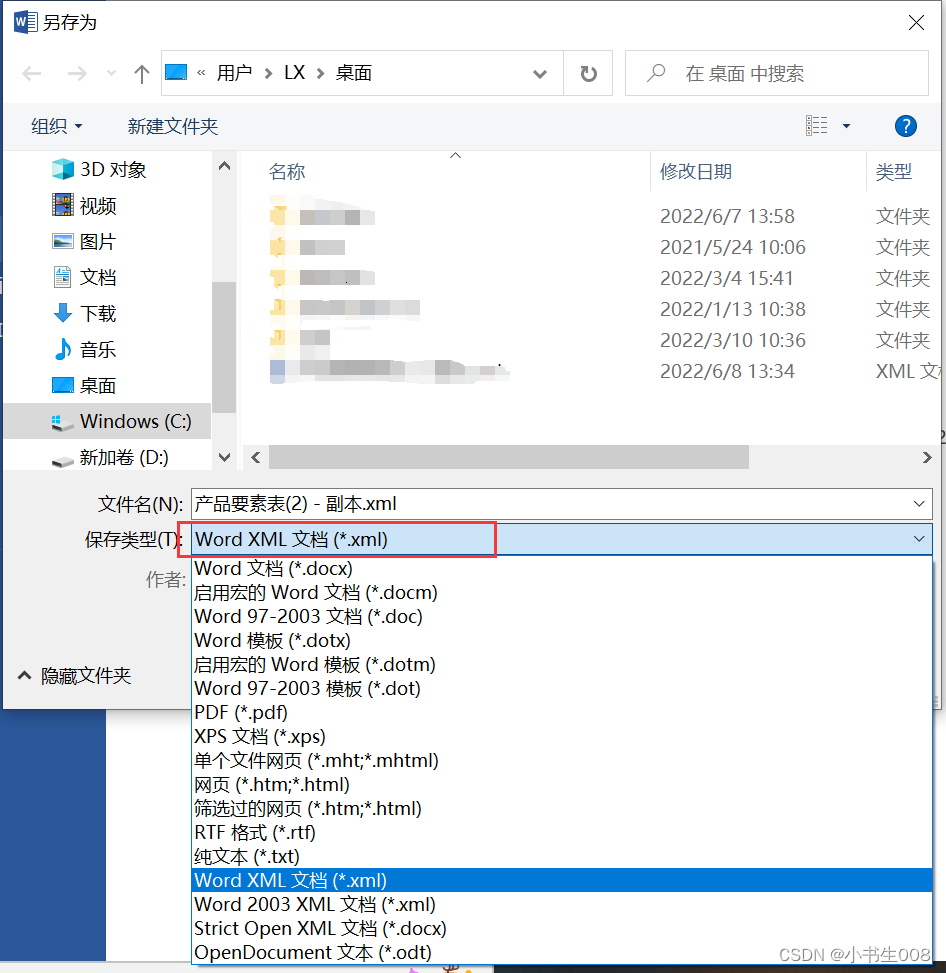Select 3D 对象 in the navigation pane
Viewport: 946px width, 973px height.
click(99, 169)
